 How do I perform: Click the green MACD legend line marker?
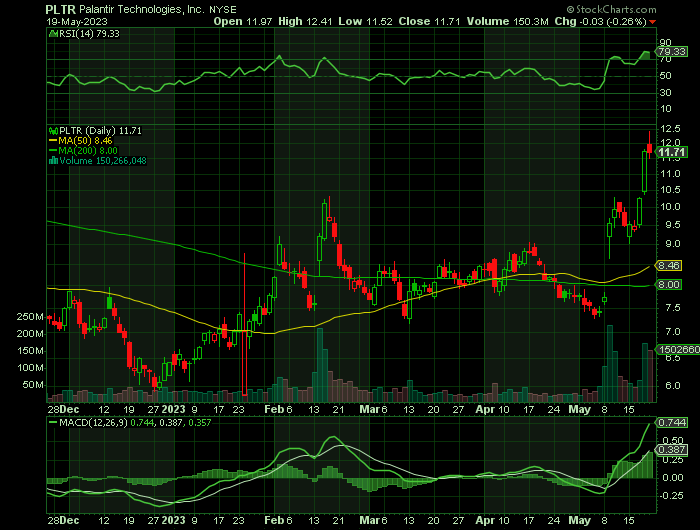point(53,422)
